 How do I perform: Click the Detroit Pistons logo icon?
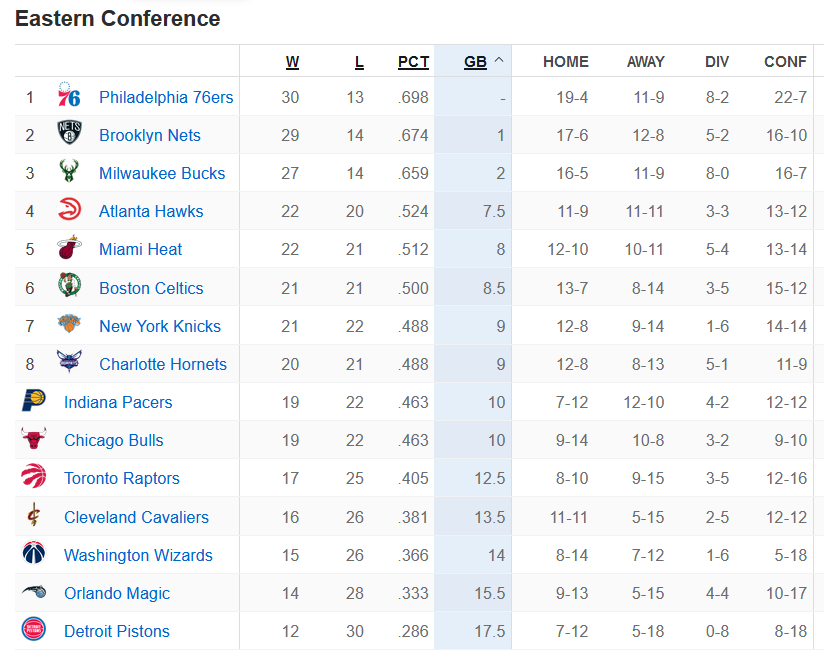pyautogui.click(x=34, y=629)
